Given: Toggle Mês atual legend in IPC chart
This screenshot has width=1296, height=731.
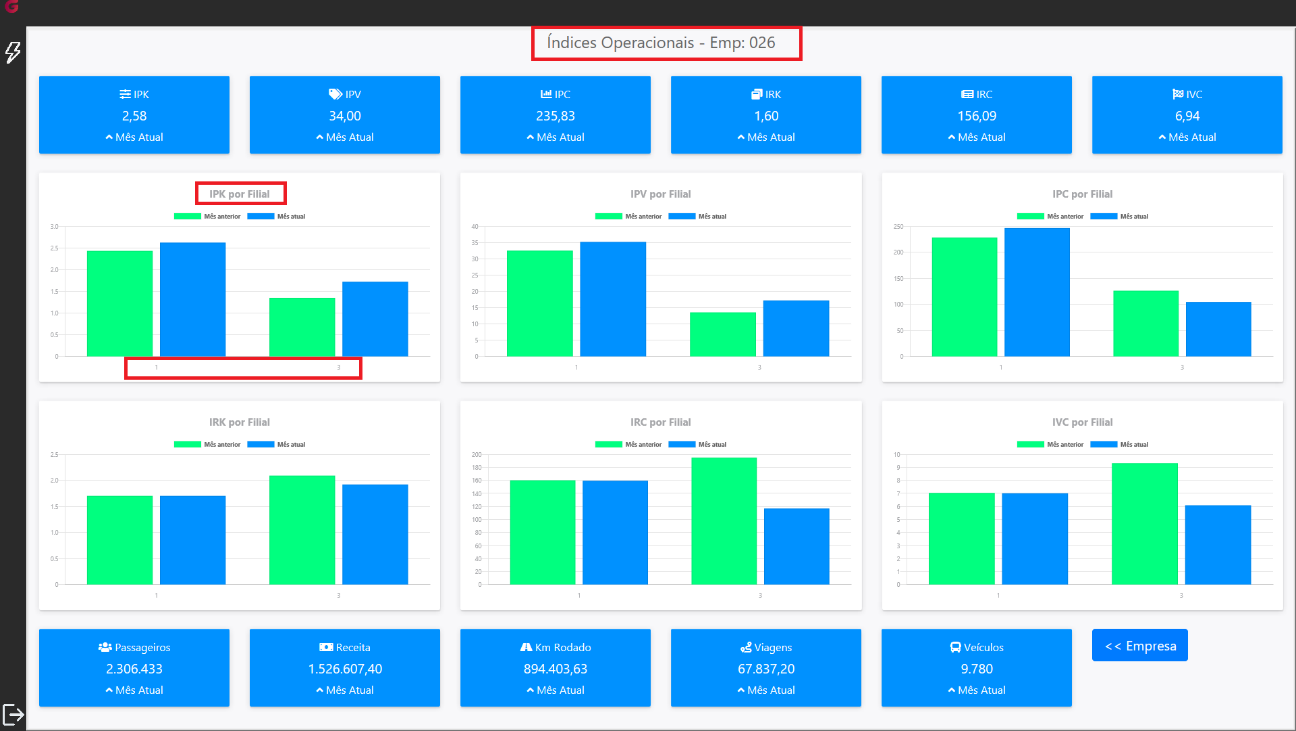Looking at the screenshot, I should tap(1119, 216).
